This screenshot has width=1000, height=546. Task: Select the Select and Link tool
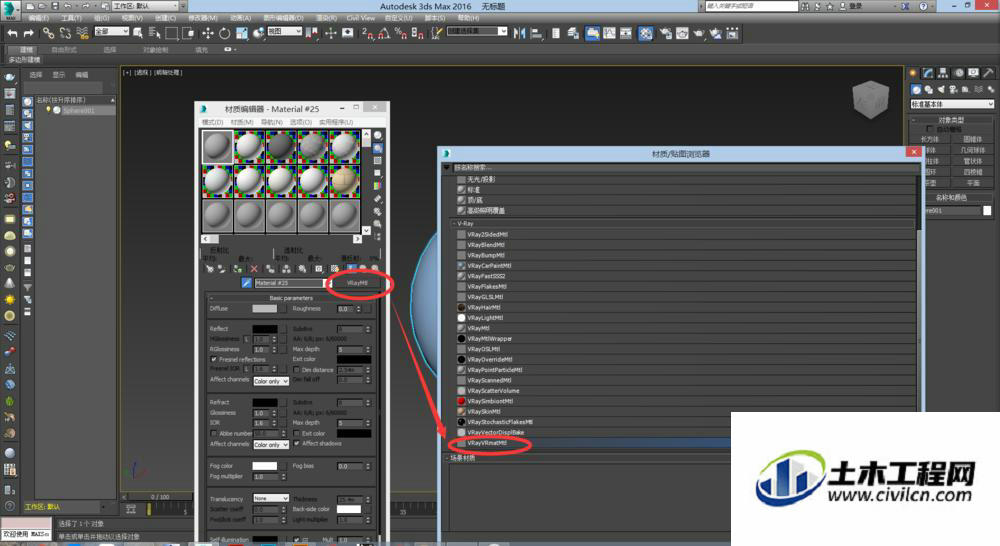click(x=48, y=33)
